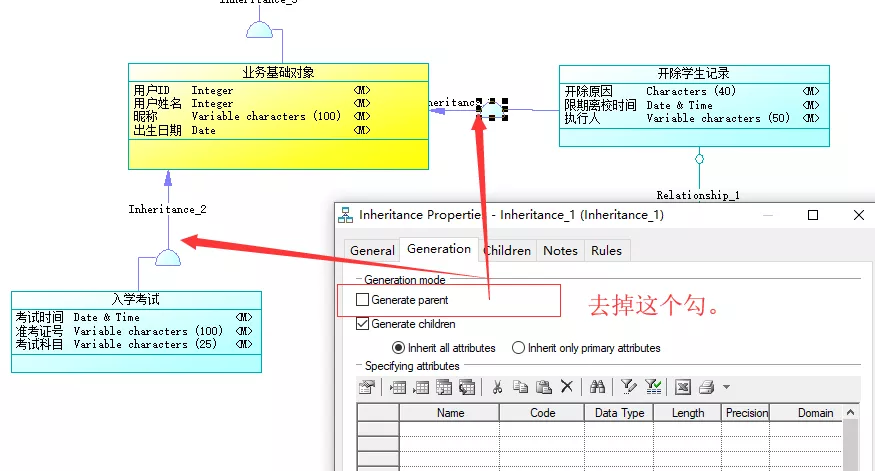Screen dimensions: 875x471
Task: Click the Precision column header
Action: pos(746,412)
